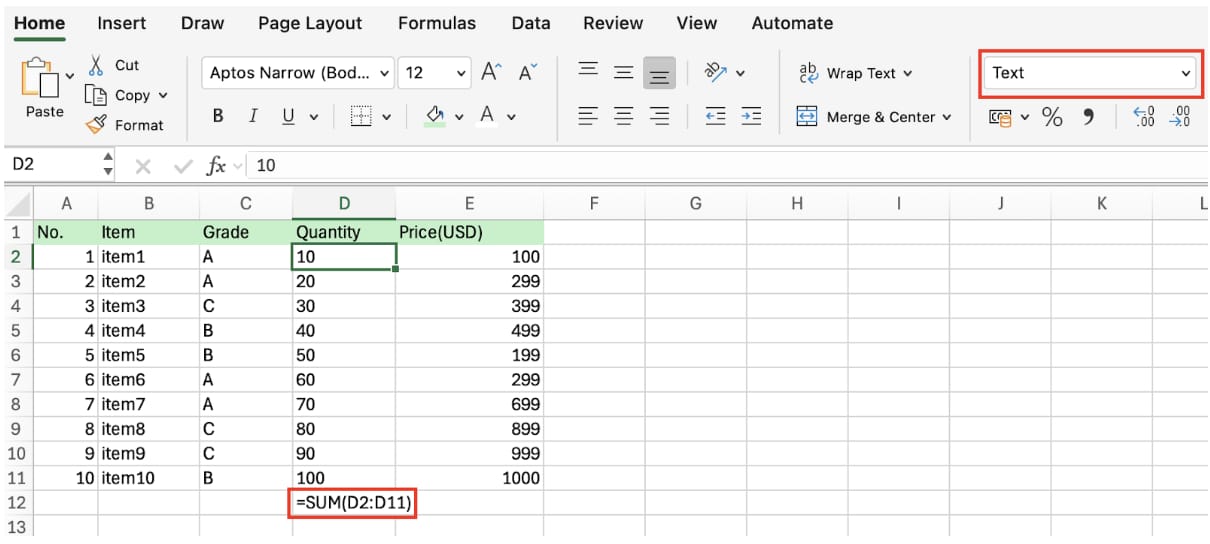Click the Increase Decimal icon
Viewport: 1210px width, 544px height.
(1144, 117)
